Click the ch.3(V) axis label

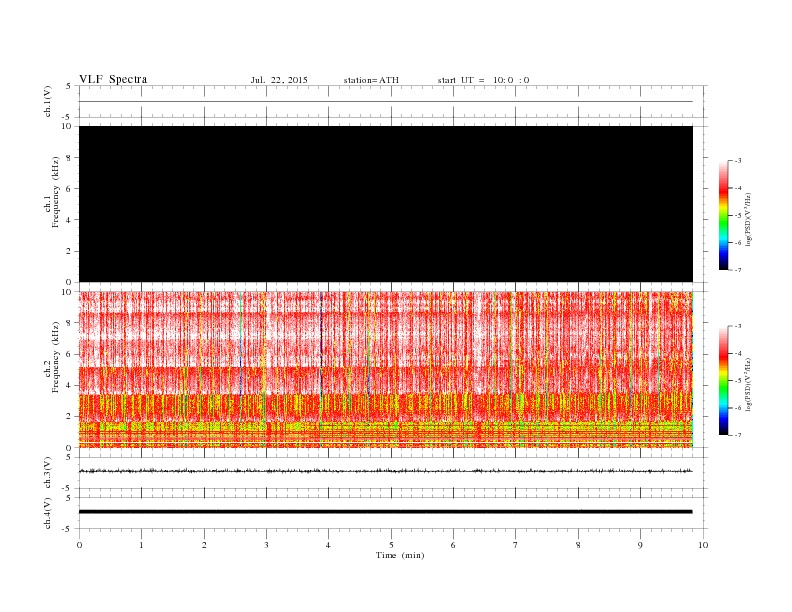pos(48,473)
